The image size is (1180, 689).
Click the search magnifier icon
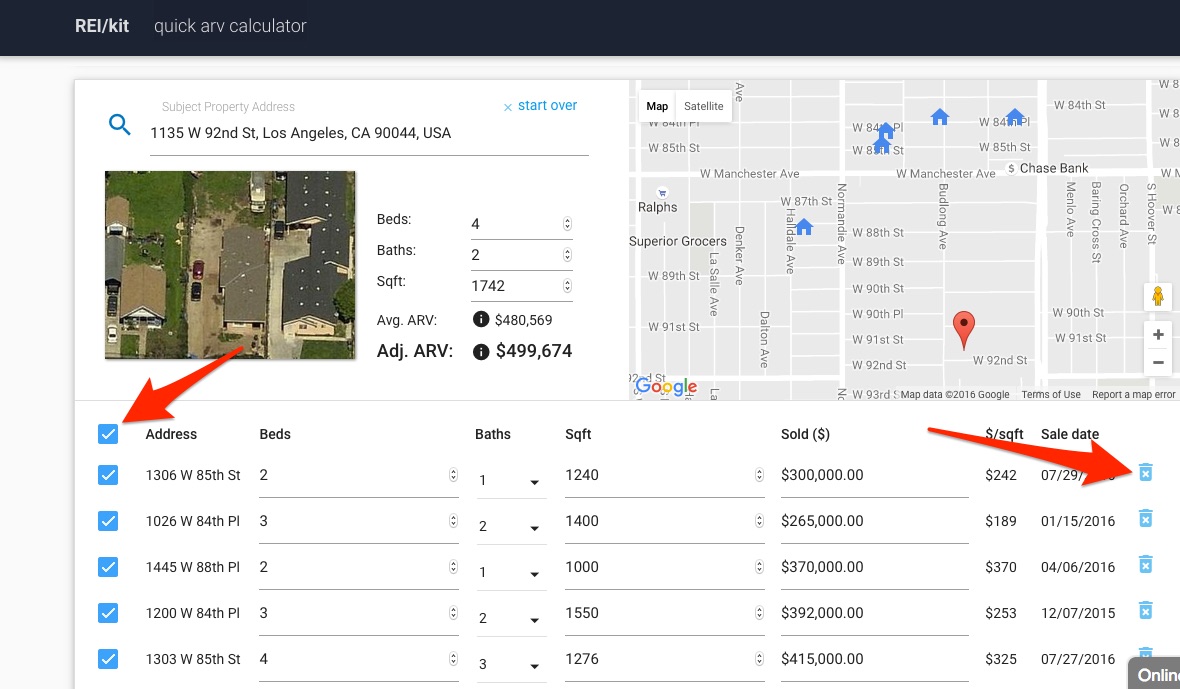tap(120, 125)
